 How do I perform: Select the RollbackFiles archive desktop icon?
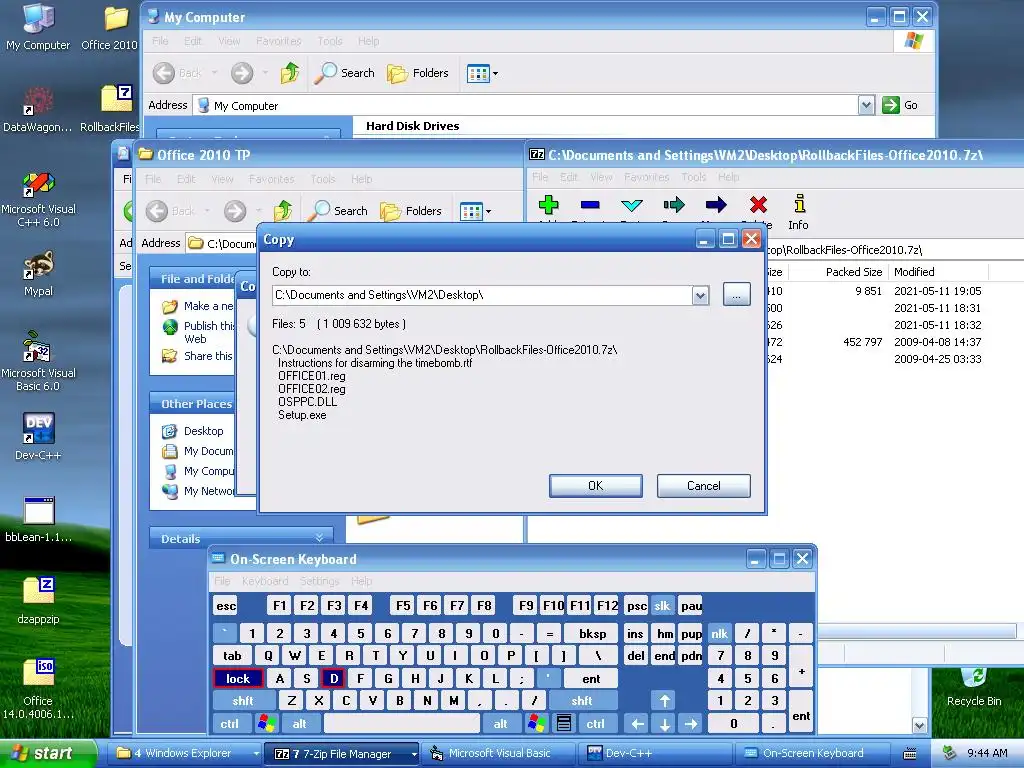(110, 109)
